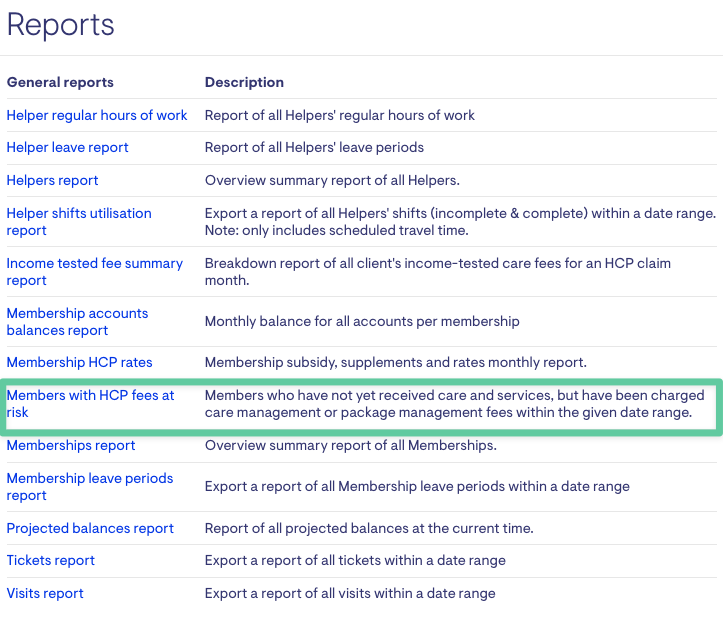Open Members with HCP fees at risk
723x617 pixels.
tap(90, 403)
